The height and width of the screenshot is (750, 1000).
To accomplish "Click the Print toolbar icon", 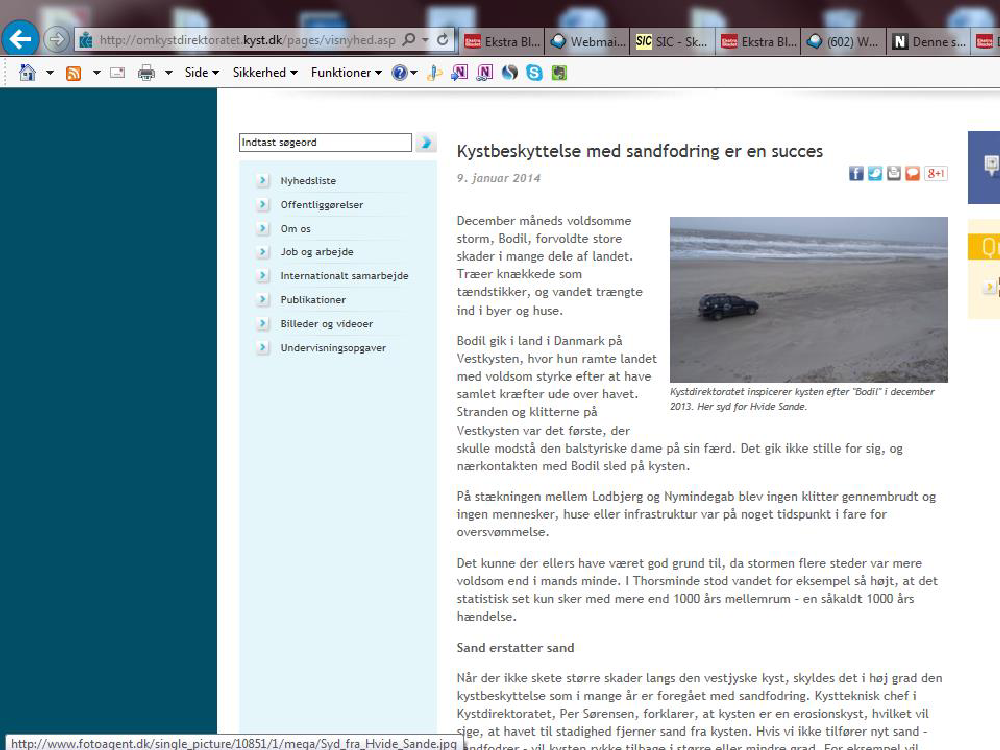I will tap(146, 72).
